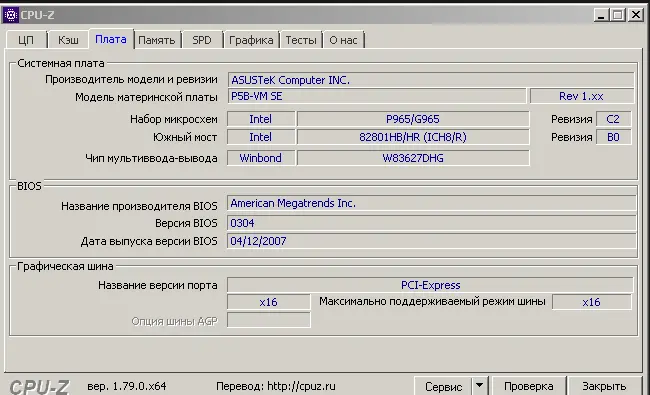Minimize the CPU-Z window

tap(601, 15)
